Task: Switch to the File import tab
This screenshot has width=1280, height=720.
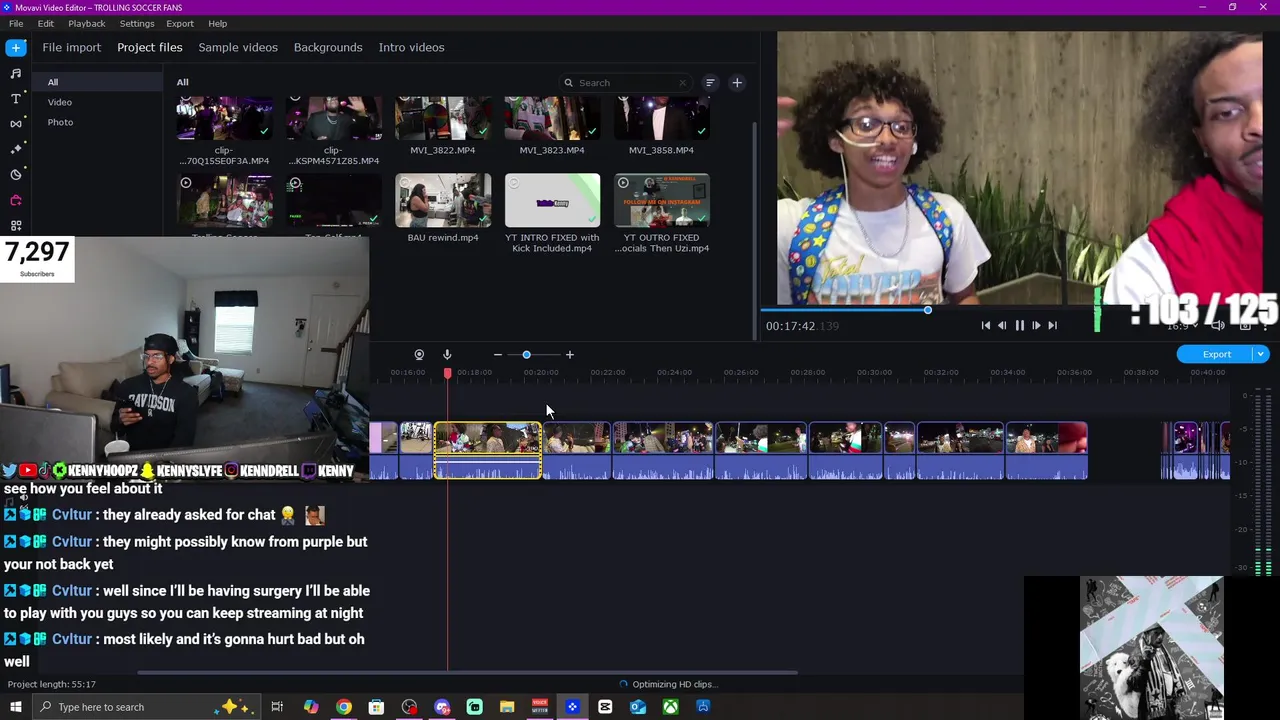Action: (72, 47)
